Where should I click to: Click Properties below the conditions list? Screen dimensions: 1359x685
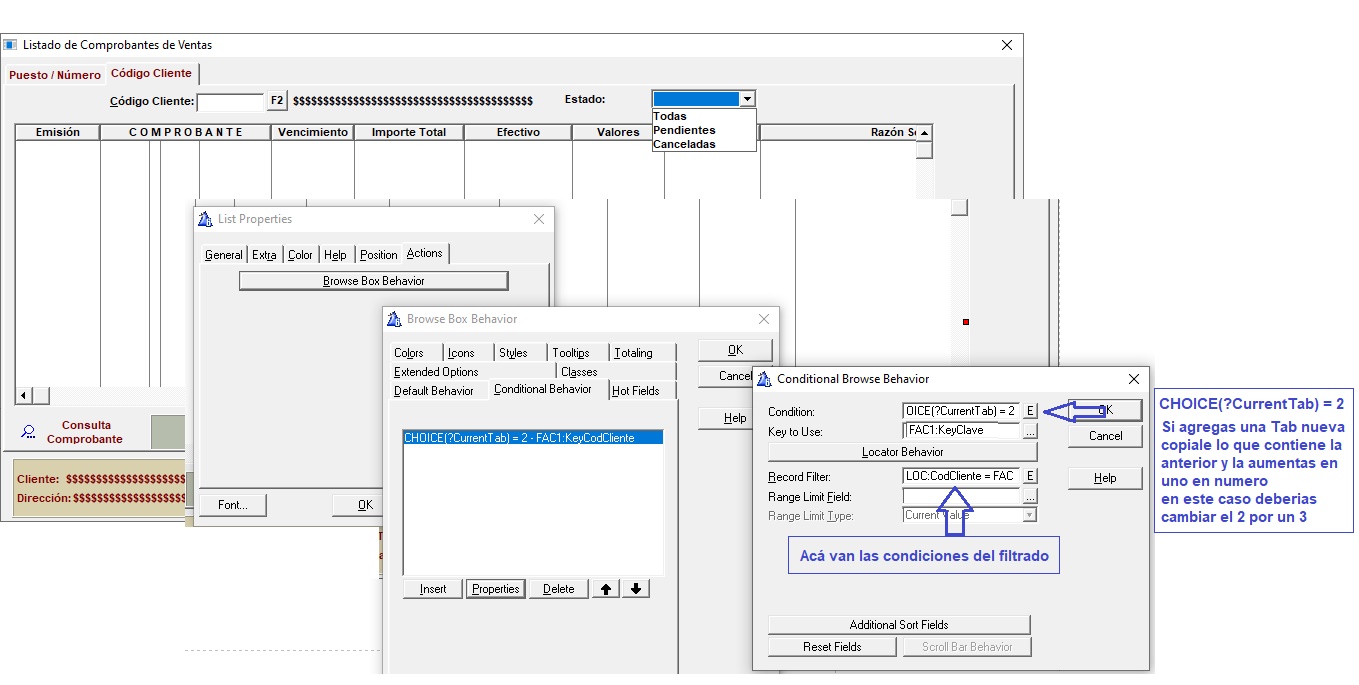click(x=496, y=589)
